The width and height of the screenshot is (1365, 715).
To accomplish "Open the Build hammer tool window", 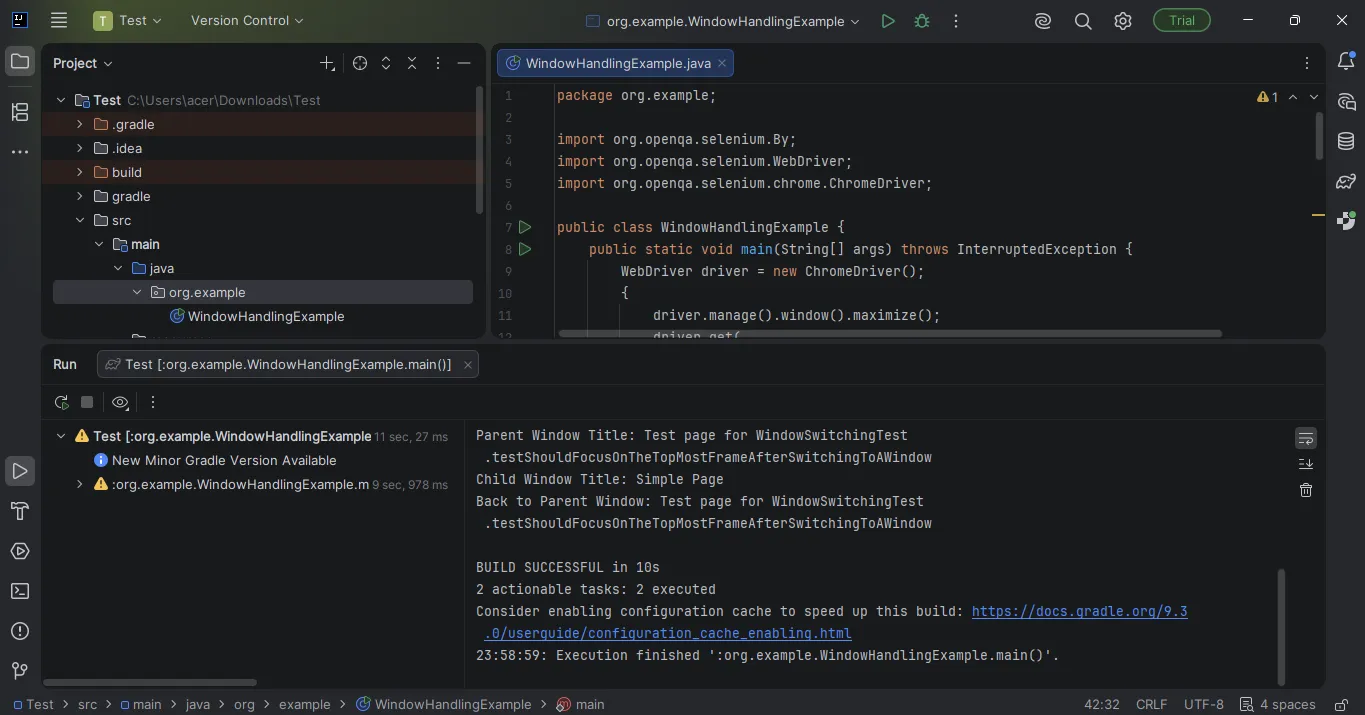I will pyautogui.click(x=20, y=511).
